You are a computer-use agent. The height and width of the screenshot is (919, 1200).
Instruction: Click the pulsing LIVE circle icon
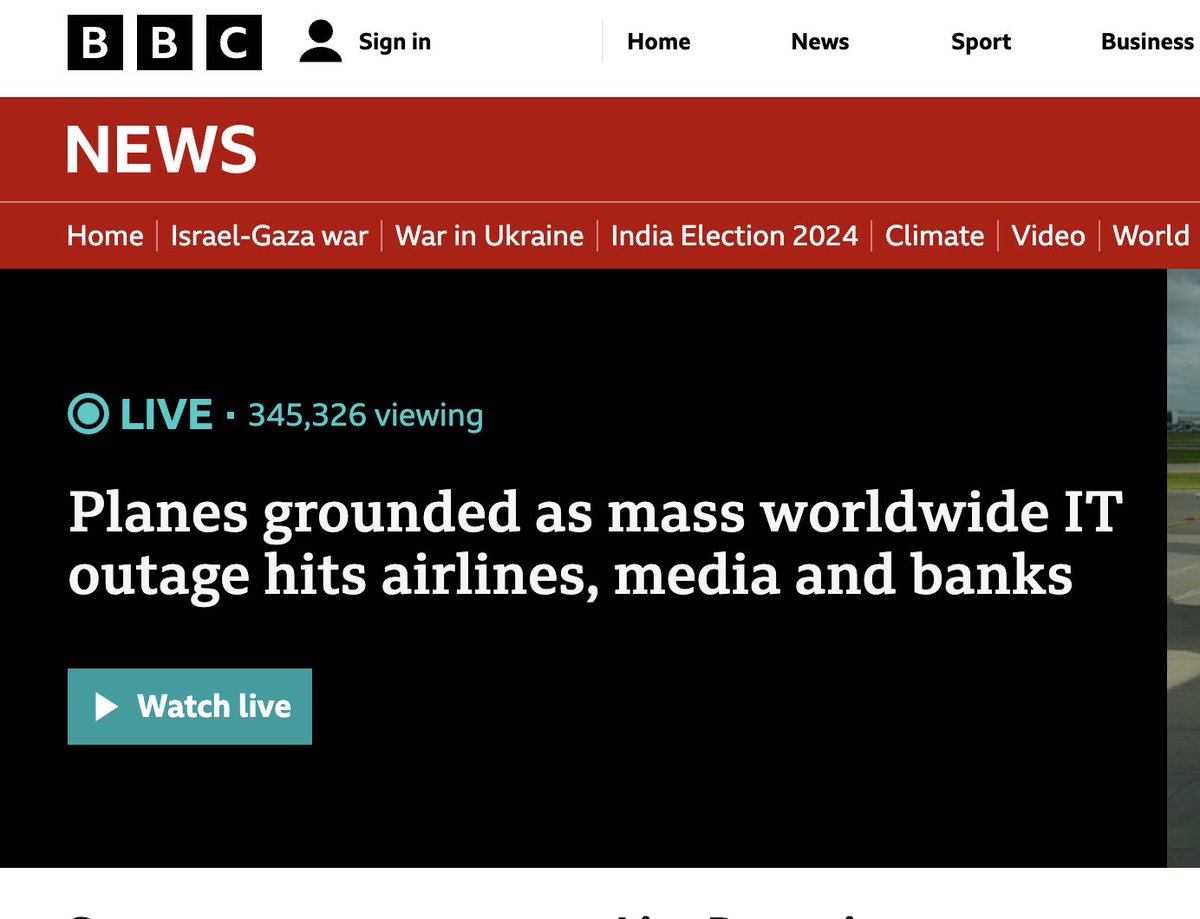point(88,414)
